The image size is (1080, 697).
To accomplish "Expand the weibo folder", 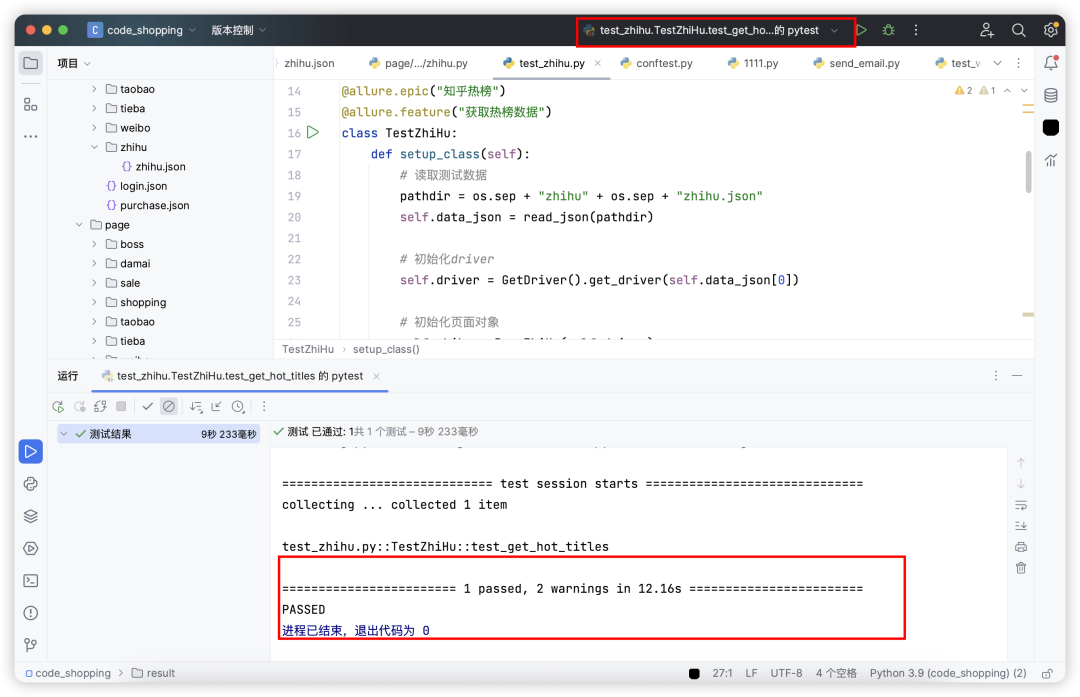I will tap(94, 128).
